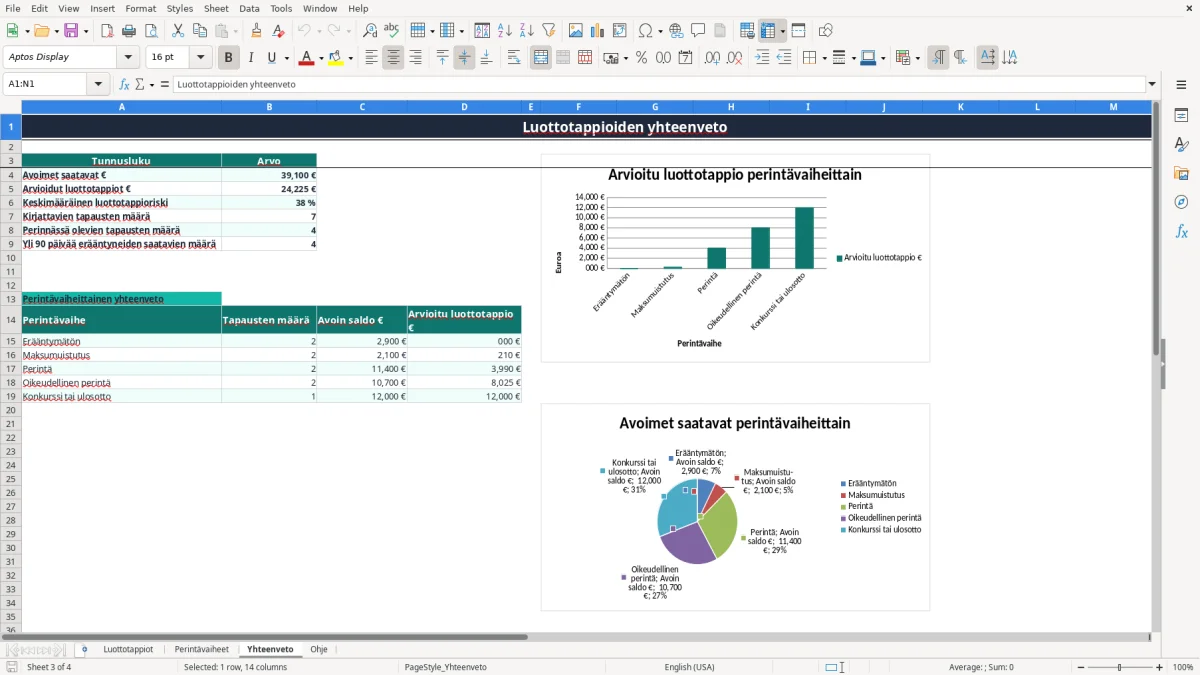Viewport: 1200px width, 675px height.
Task: Increase the indent
Action: (x=762, y=58)
